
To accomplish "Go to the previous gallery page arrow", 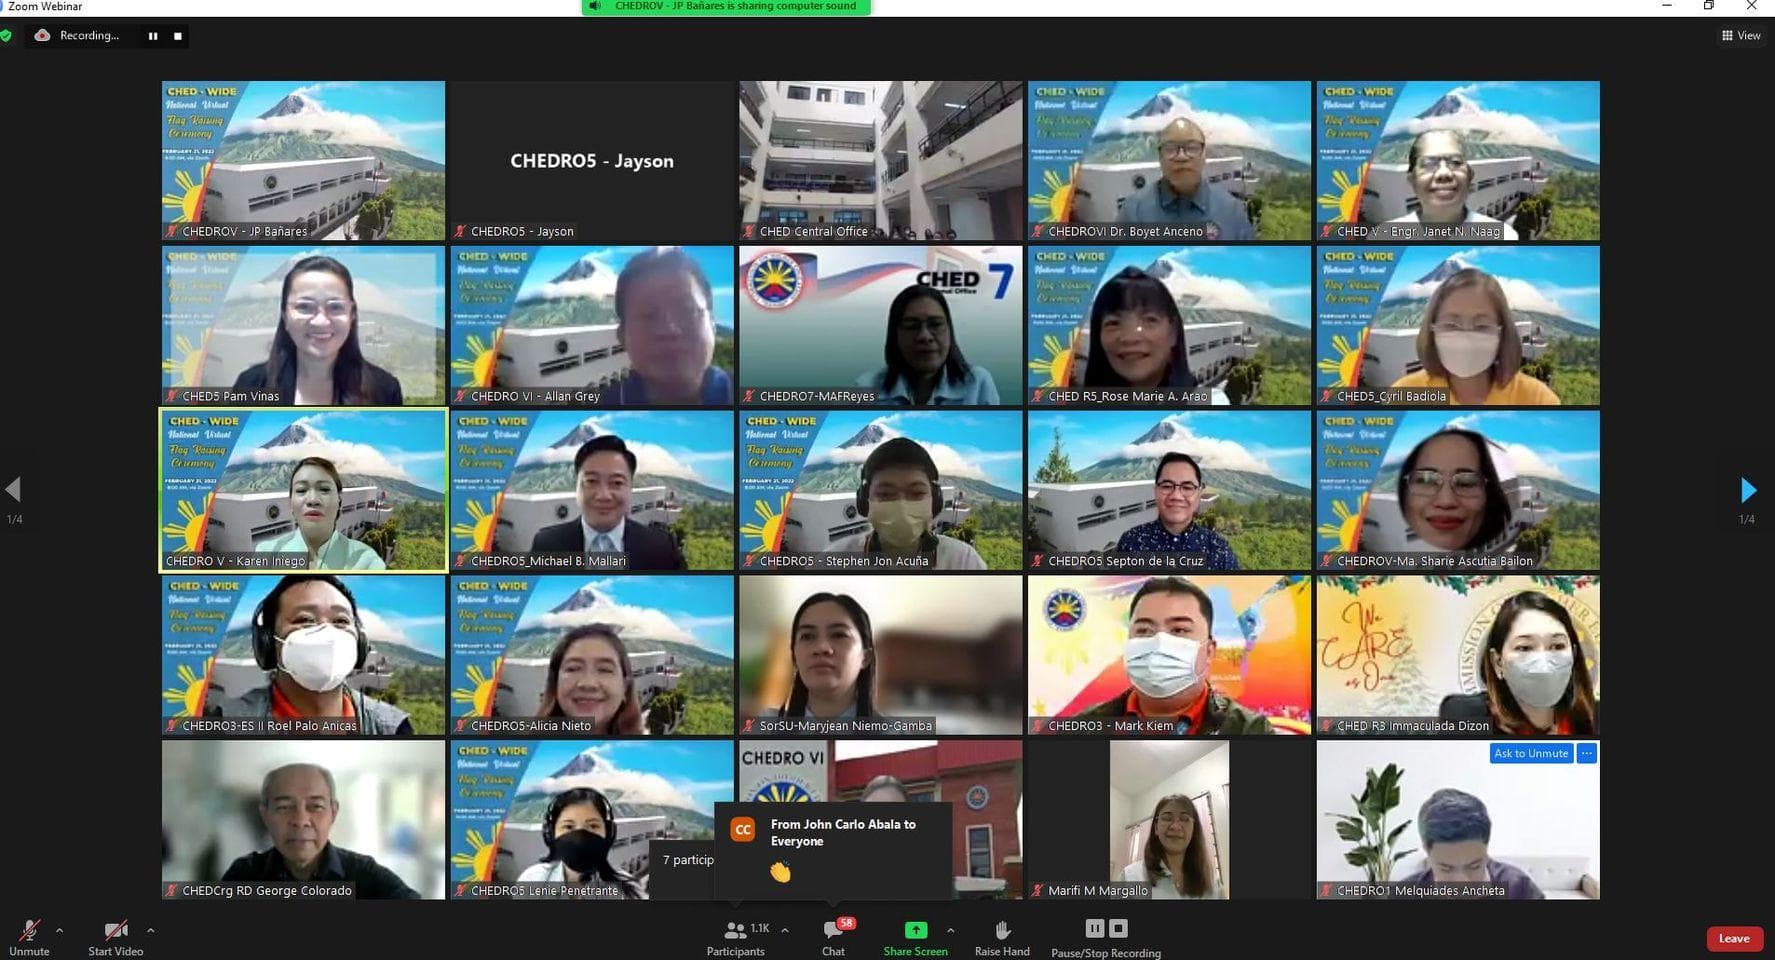I will 14,490.
